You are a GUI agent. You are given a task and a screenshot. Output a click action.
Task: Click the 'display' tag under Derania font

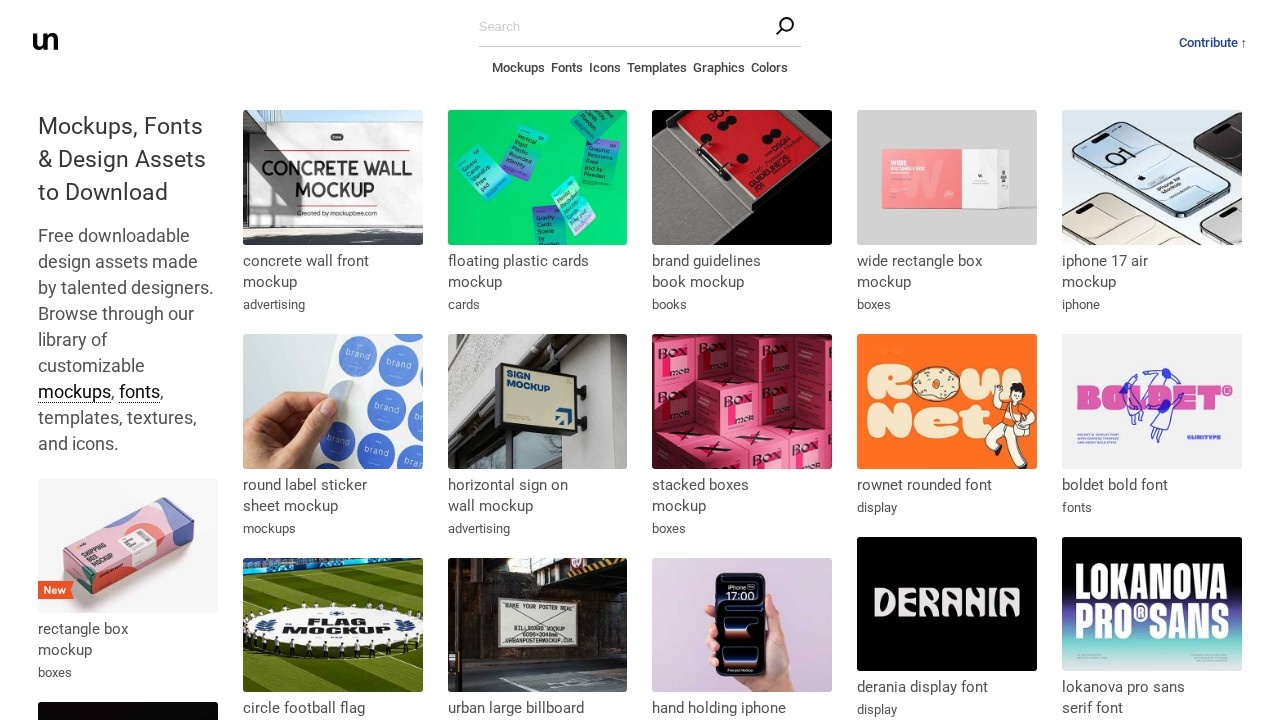pyautogui.click(x=877, y=709)
